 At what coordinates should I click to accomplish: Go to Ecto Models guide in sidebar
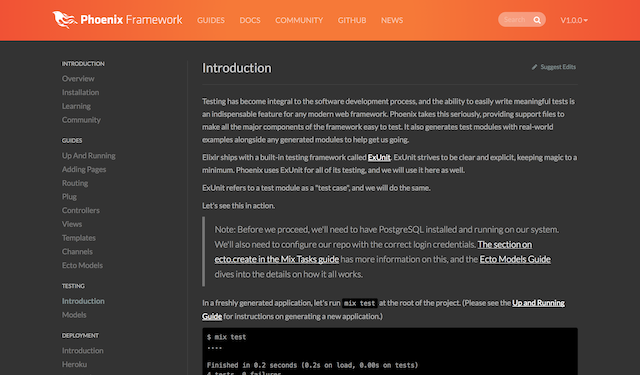tap(82, 265)
